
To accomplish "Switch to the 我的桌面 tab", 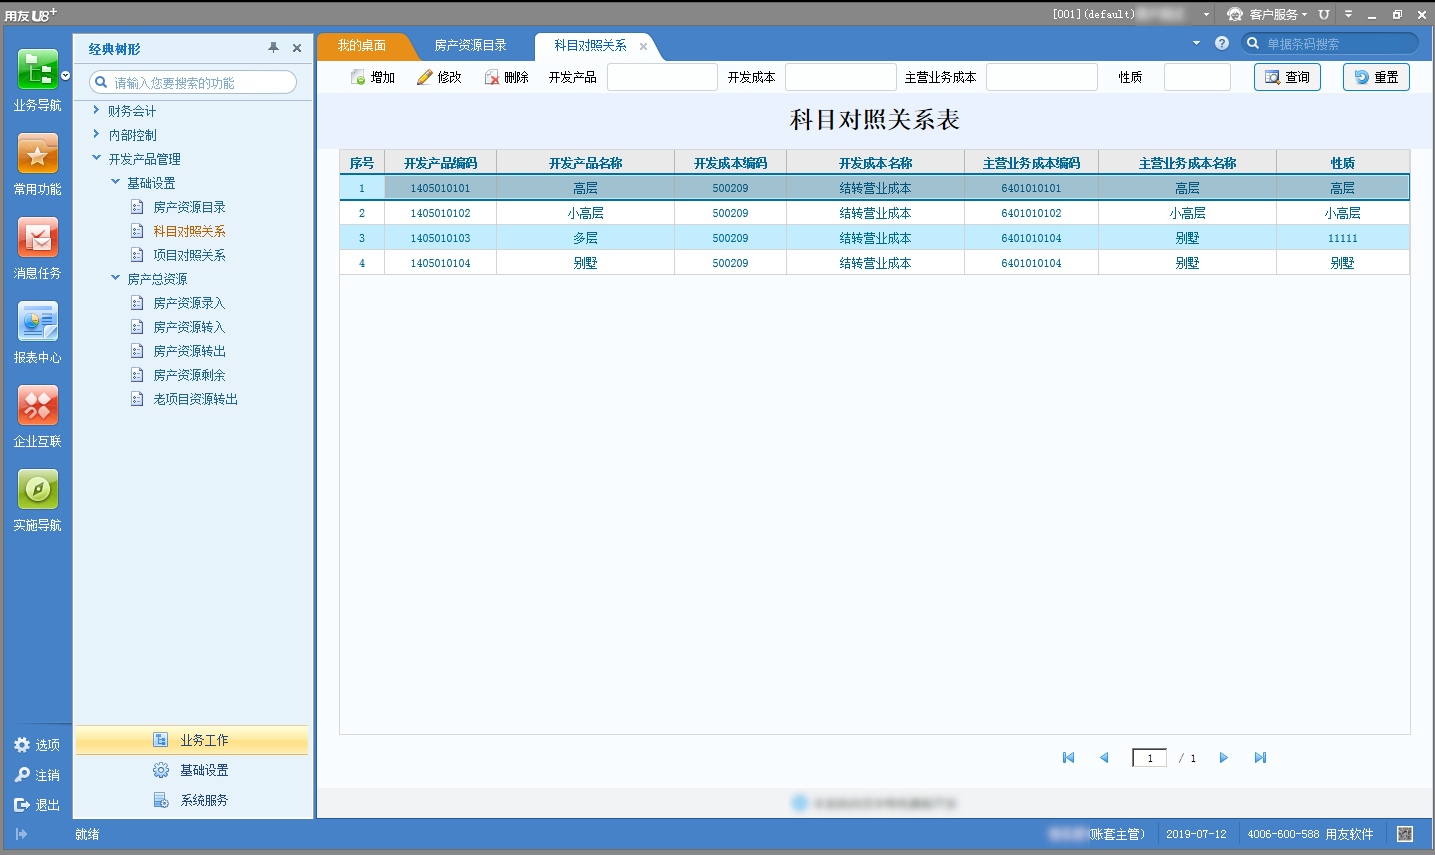I will pyautogui.click(x=361, y=46).
